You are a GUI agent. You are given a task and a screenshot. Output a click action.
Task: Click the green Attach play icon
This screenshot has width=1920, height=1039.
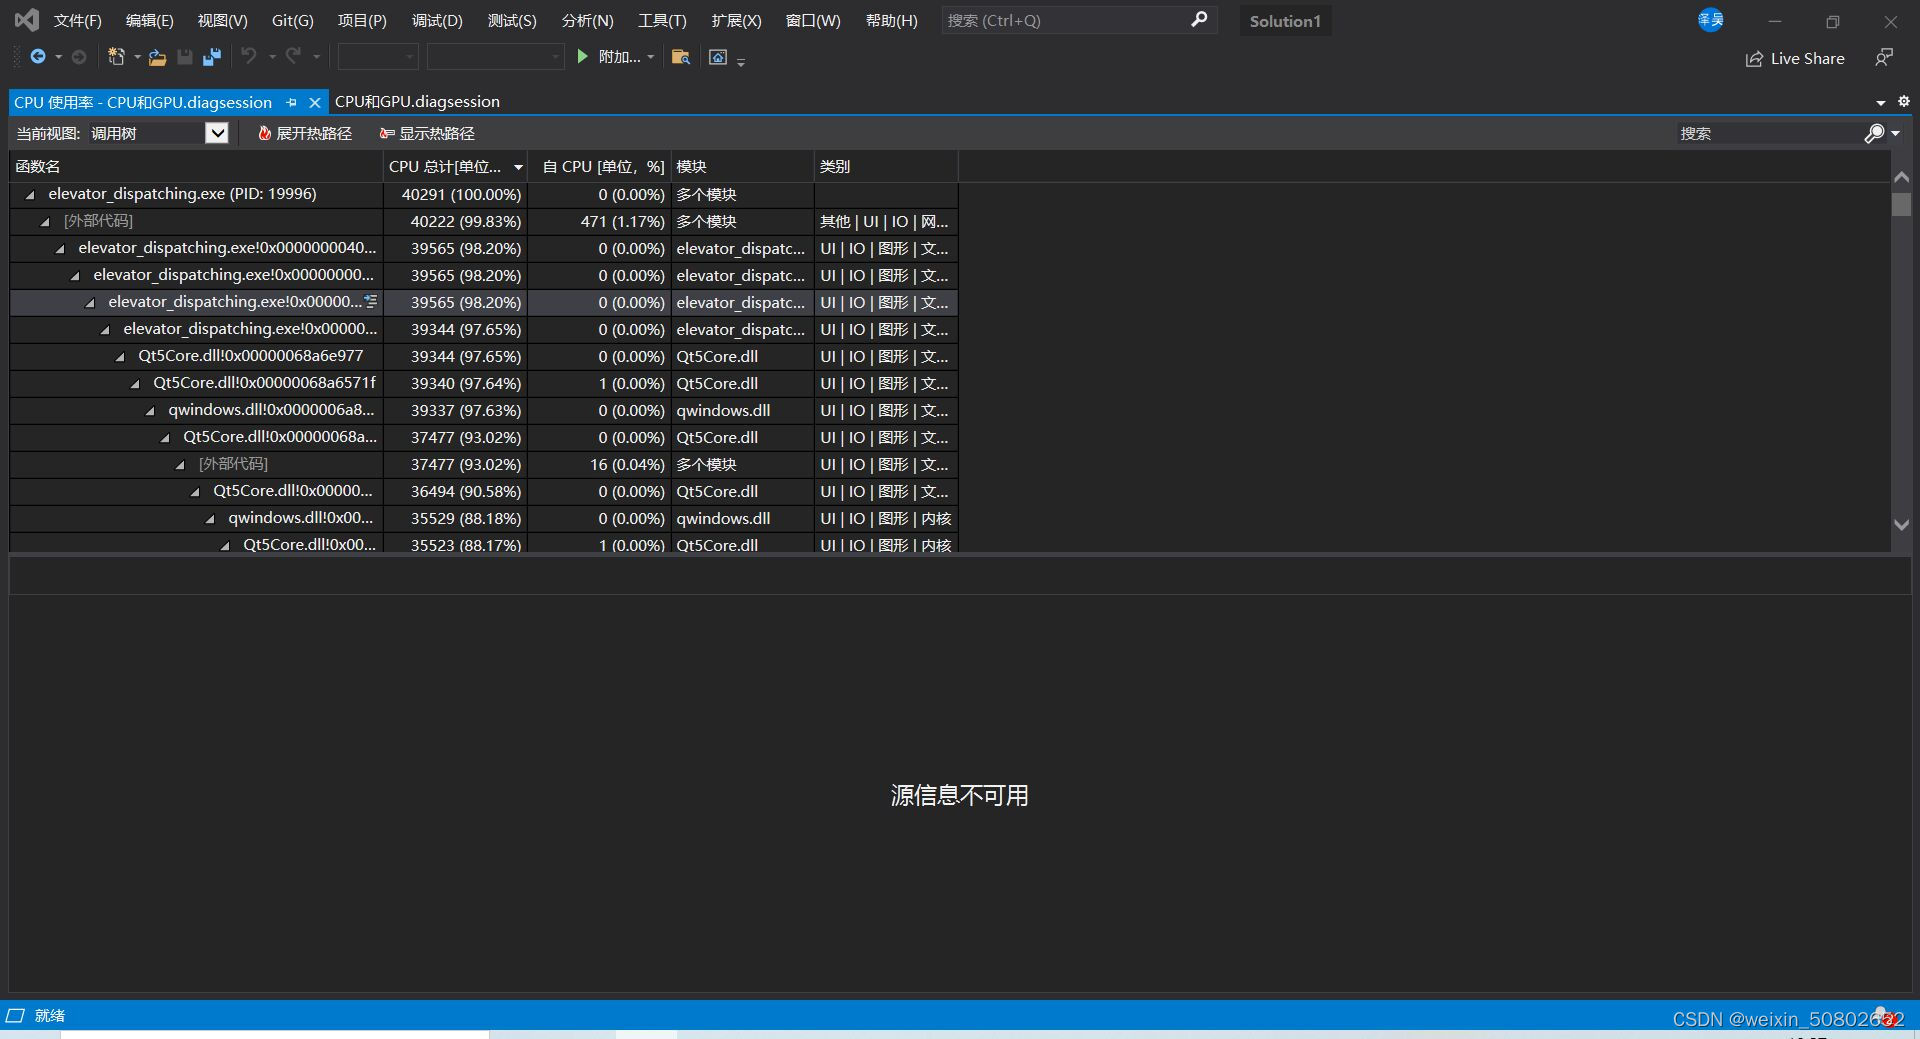(583, 57)
